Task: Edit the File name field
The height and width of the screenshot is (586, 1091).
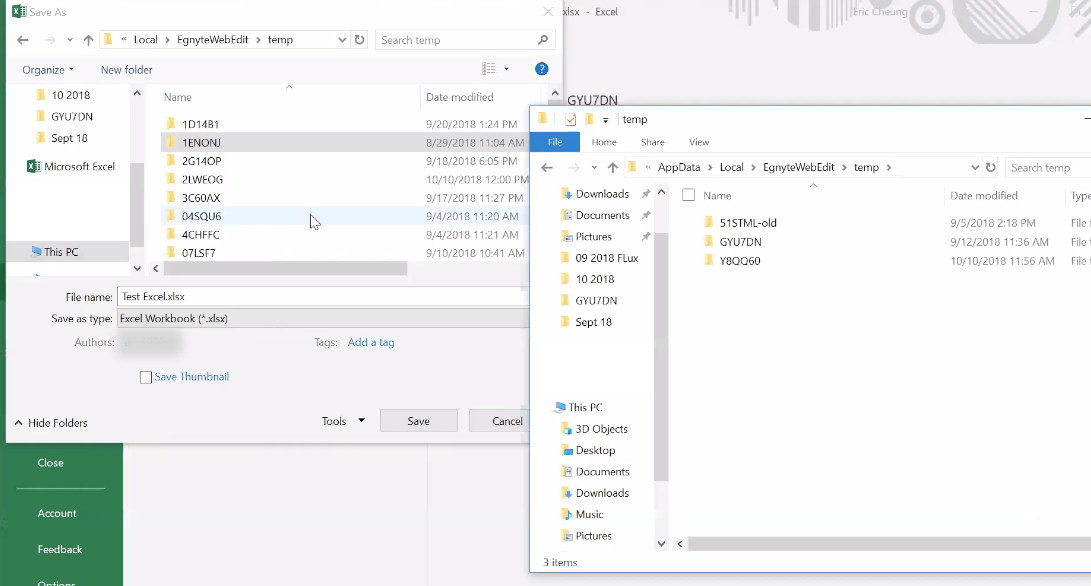Action: tap(324, 296)
